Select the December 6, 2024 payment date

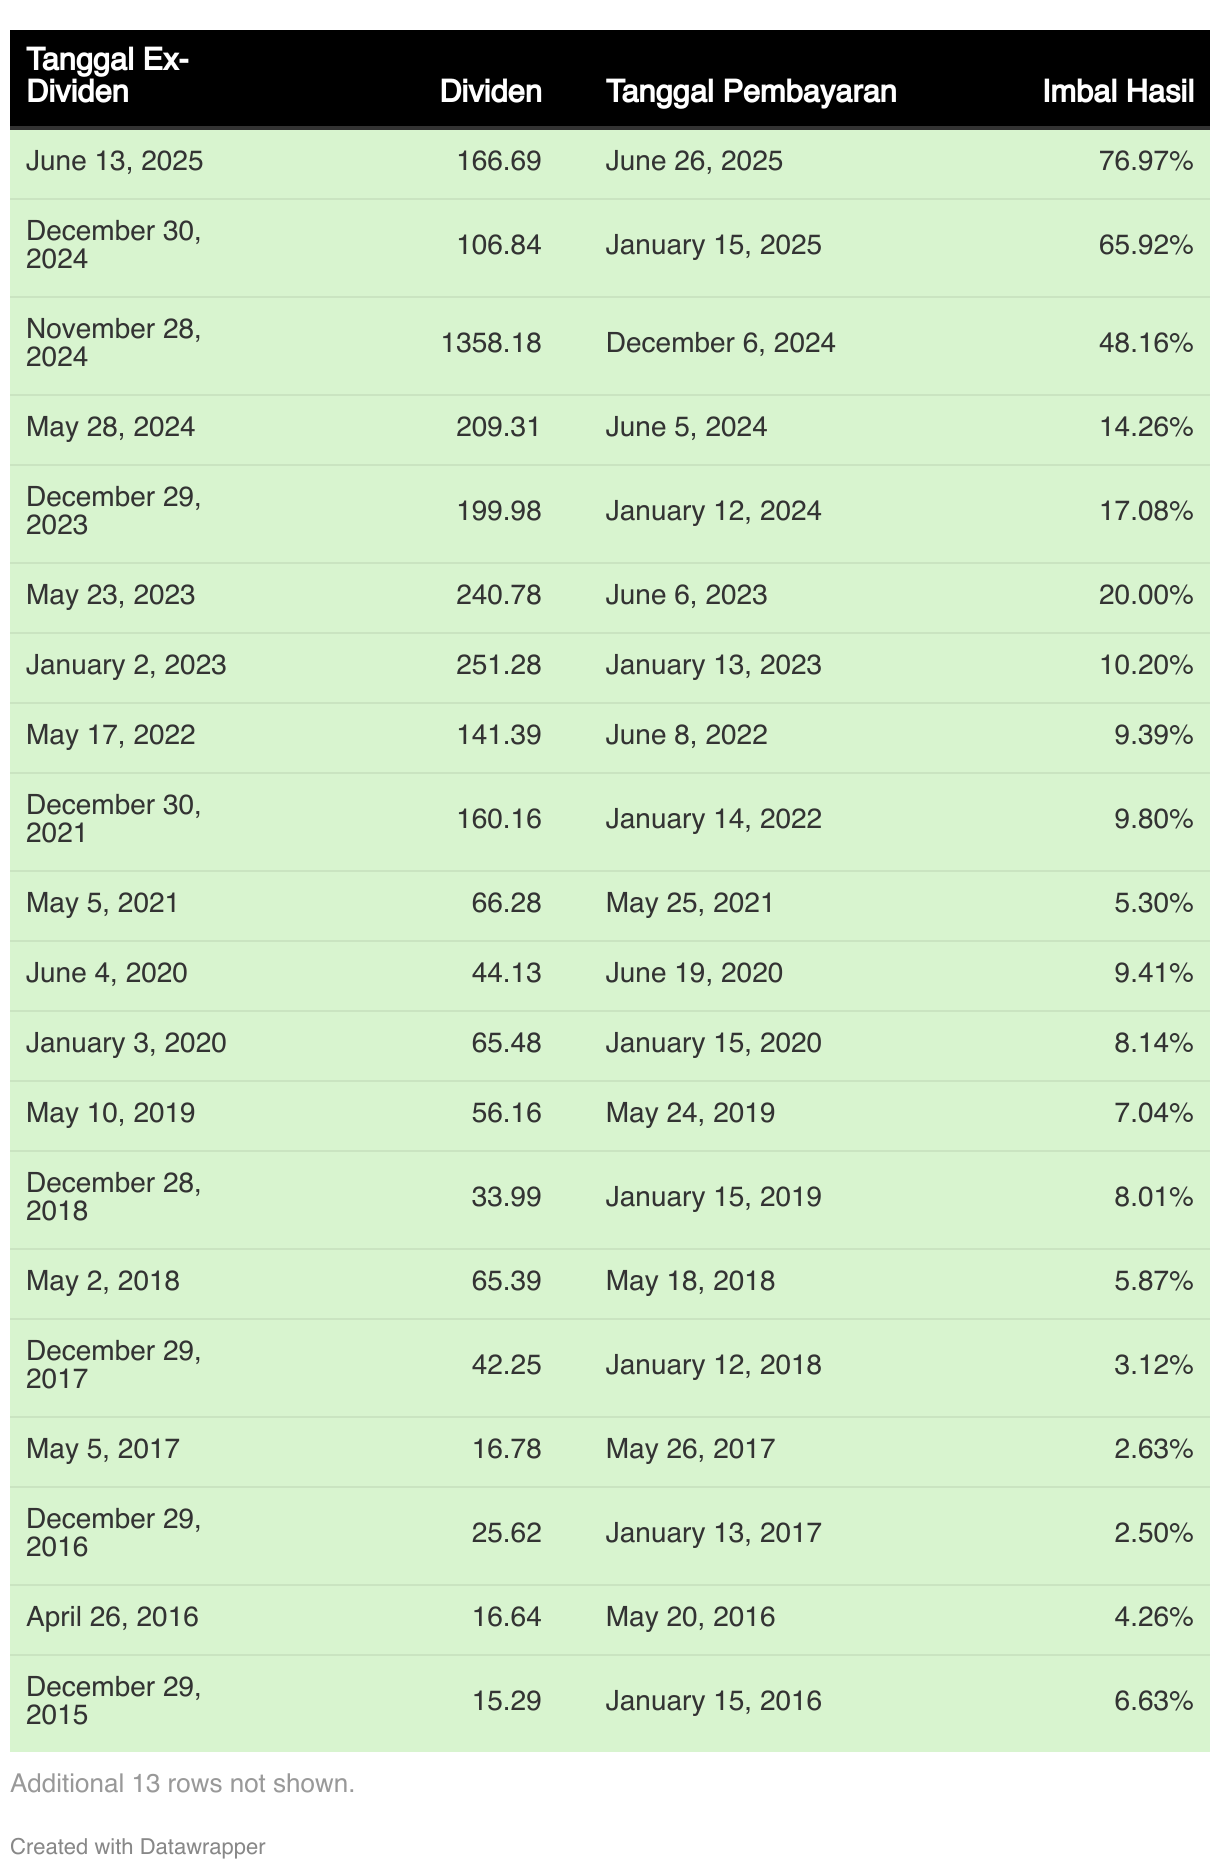click(720, 343)
